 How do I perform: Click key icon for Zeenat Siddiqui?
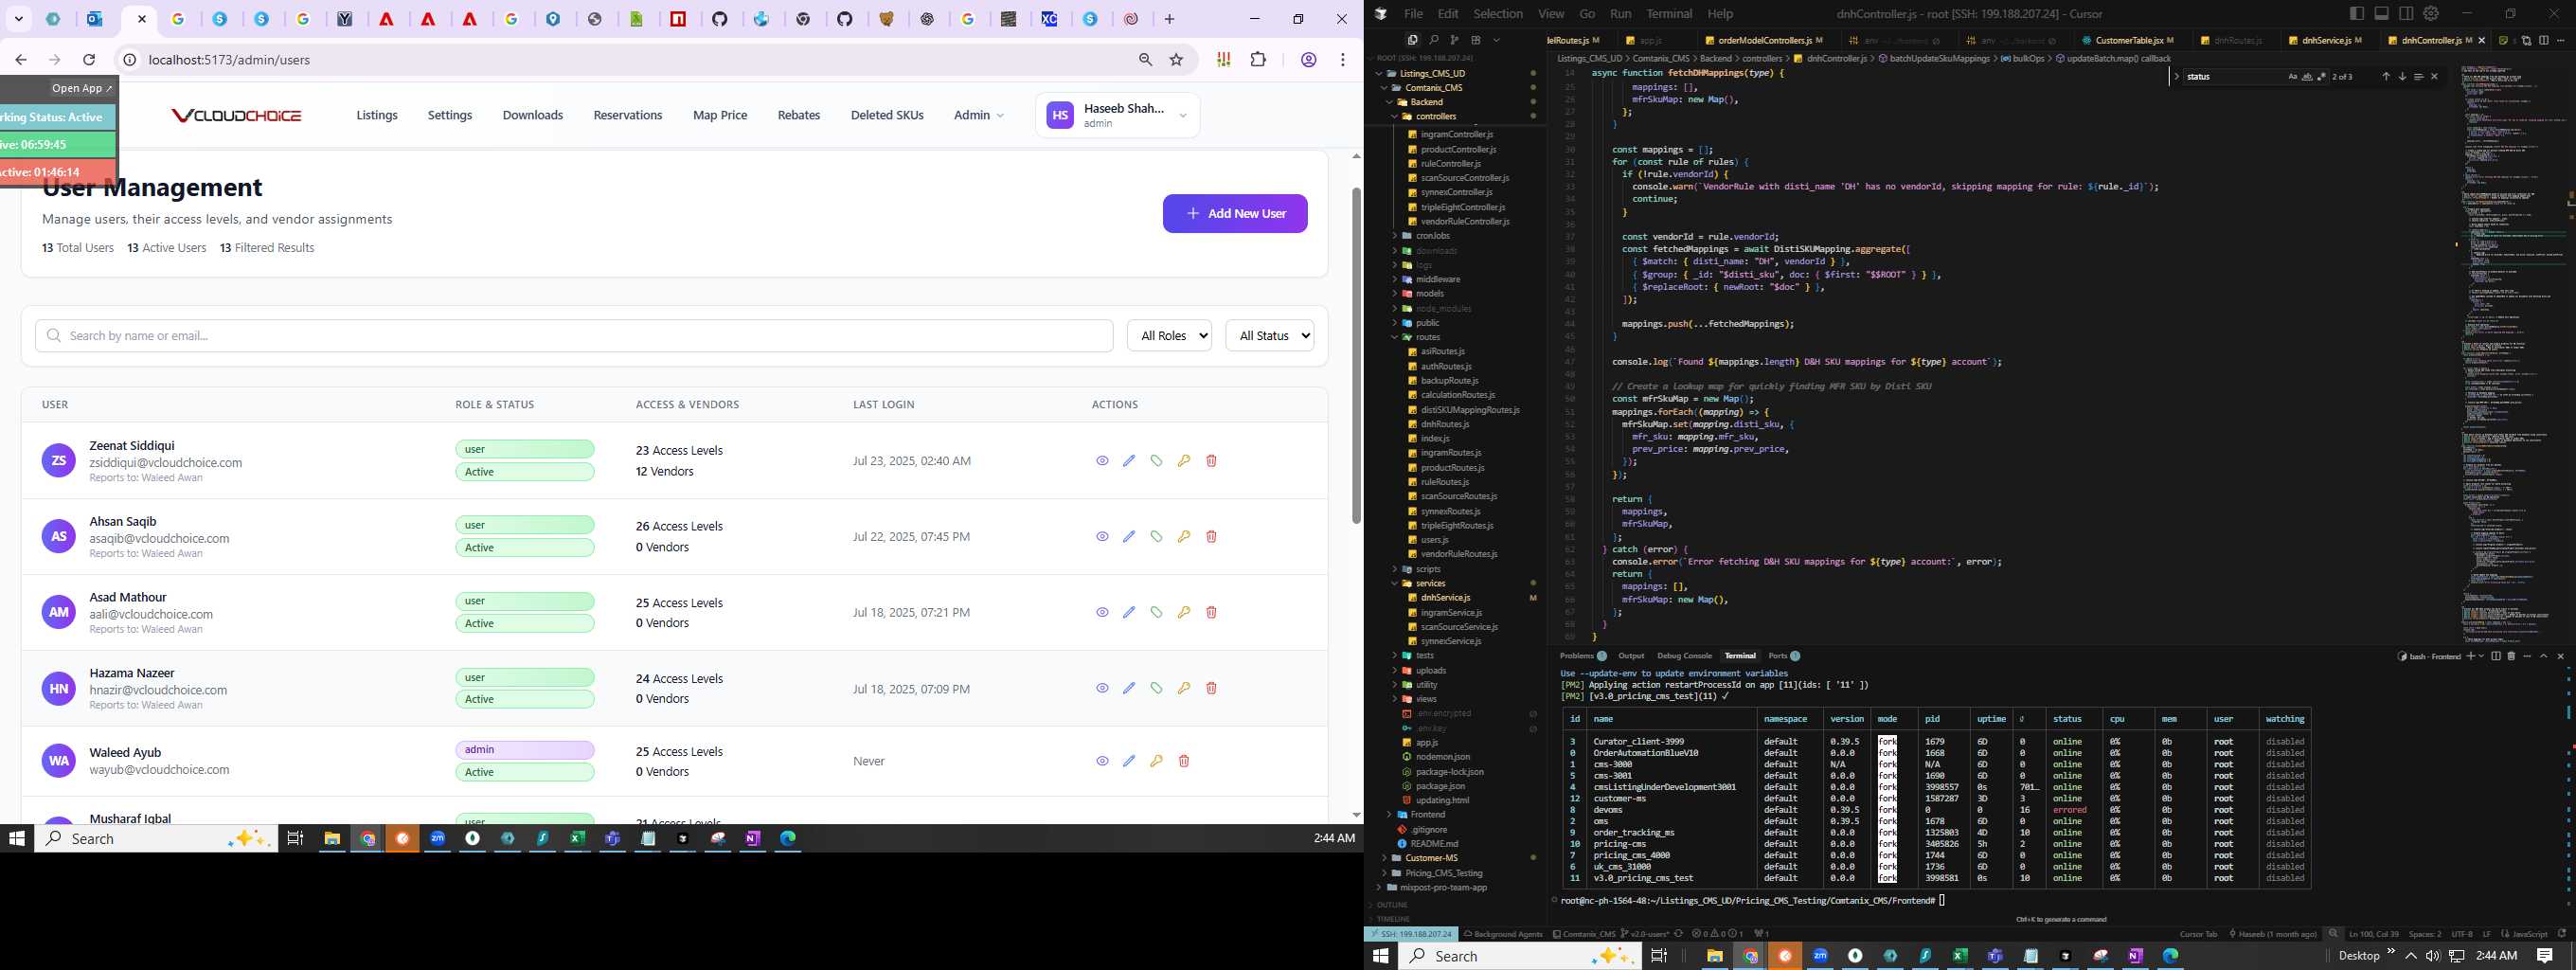coord(1184,461)
